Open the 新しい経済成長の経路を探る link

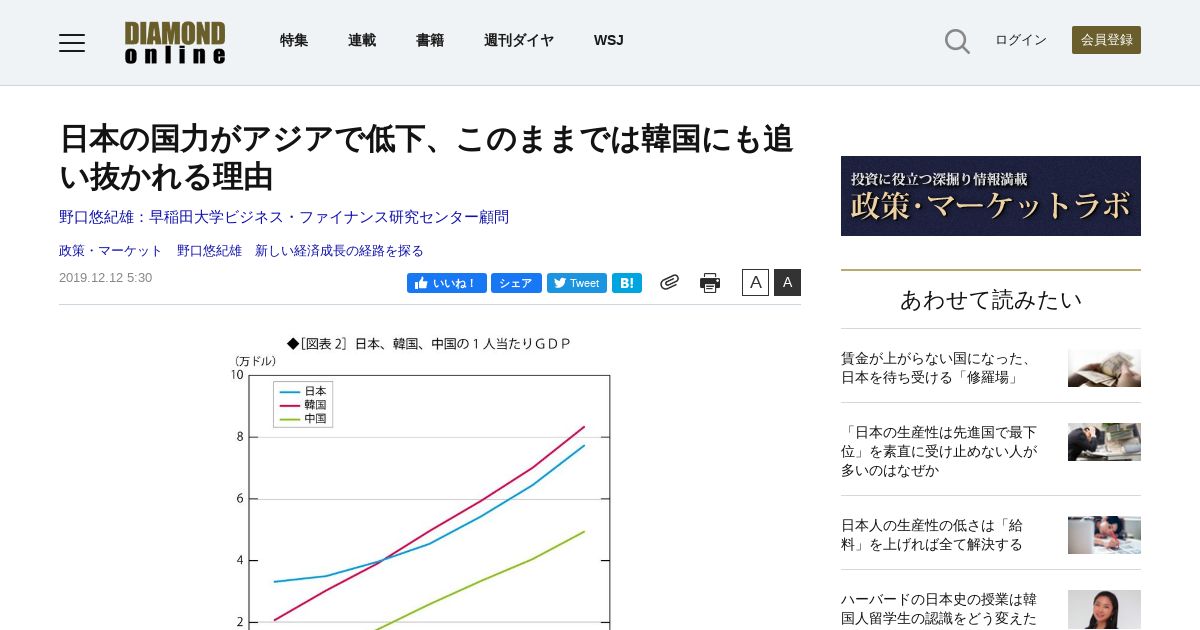(339, 251)
